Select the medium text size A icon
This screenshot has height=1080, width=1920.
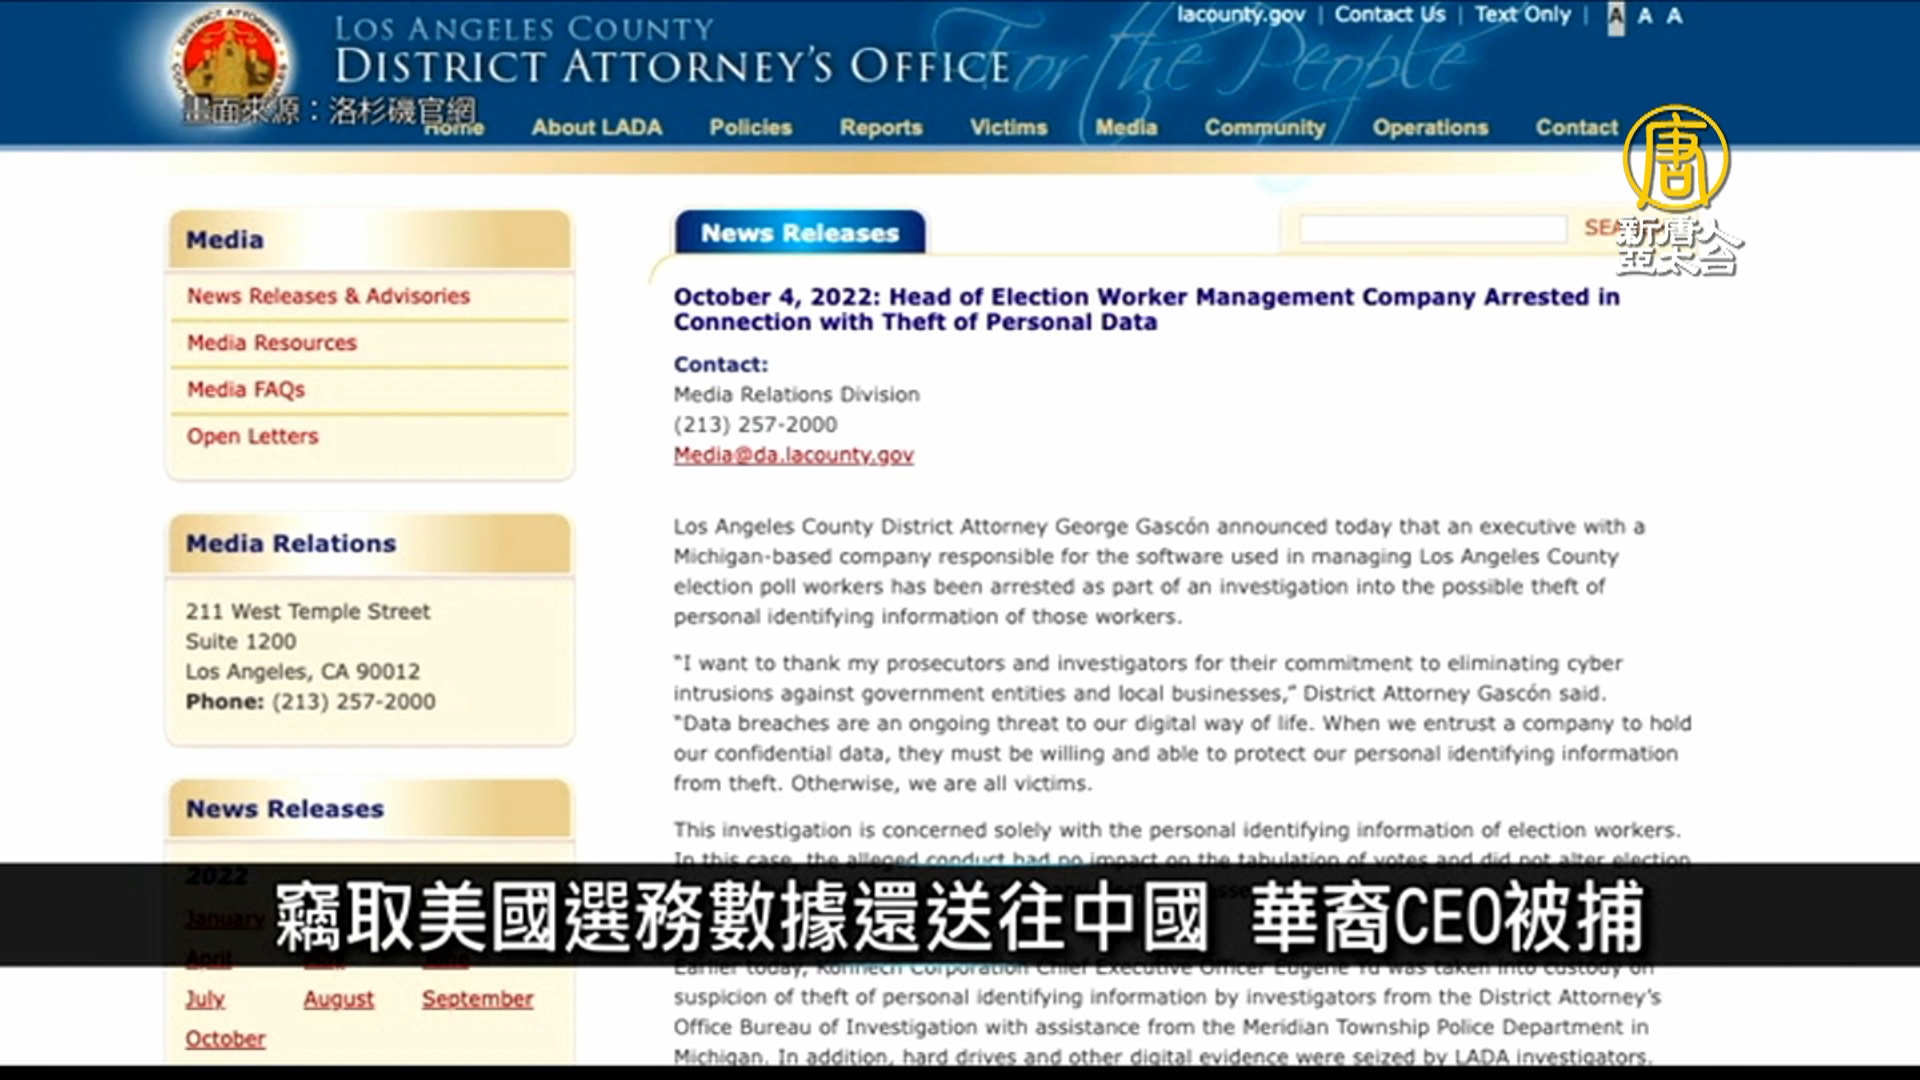pyautogui.click(x=1645, y=16)
